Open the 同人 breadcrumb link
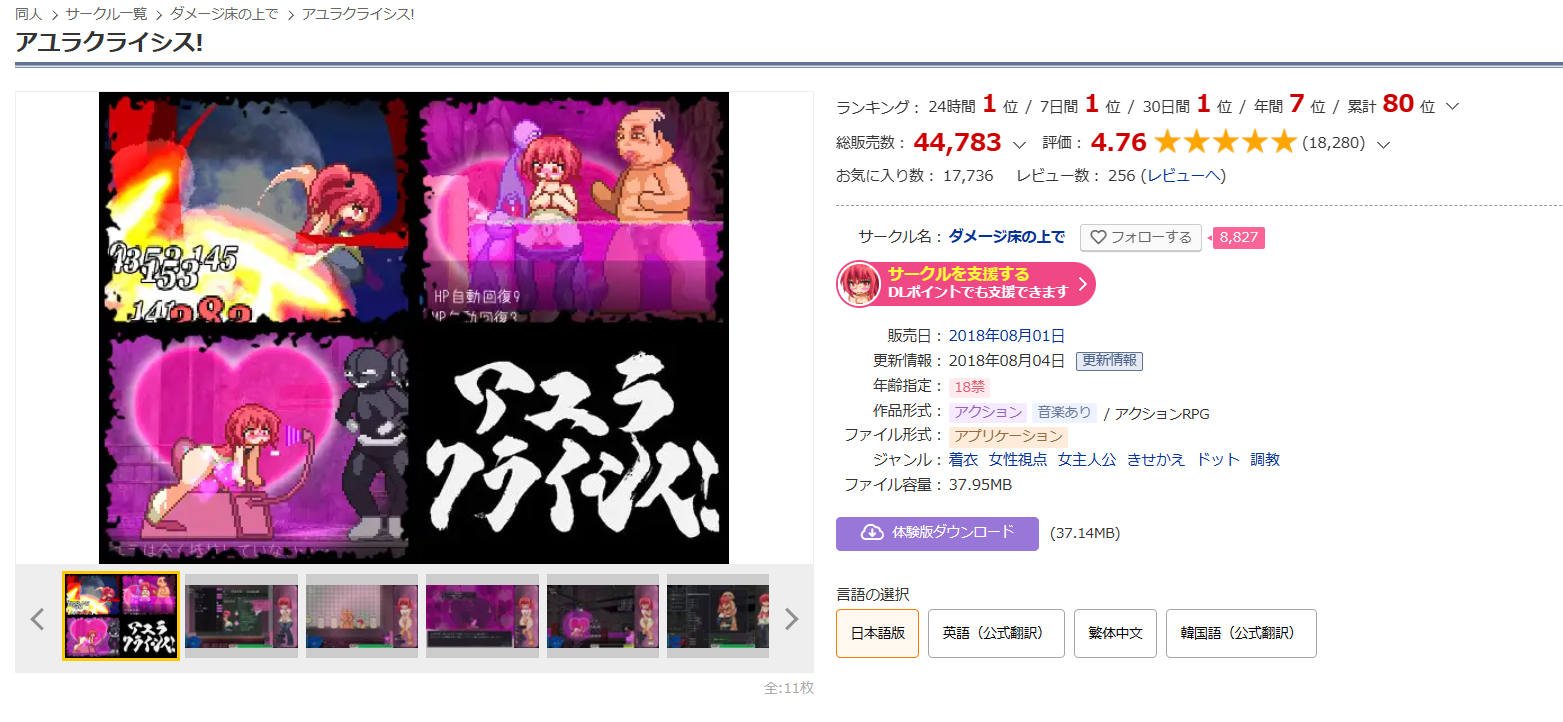 tap(28, 14)
